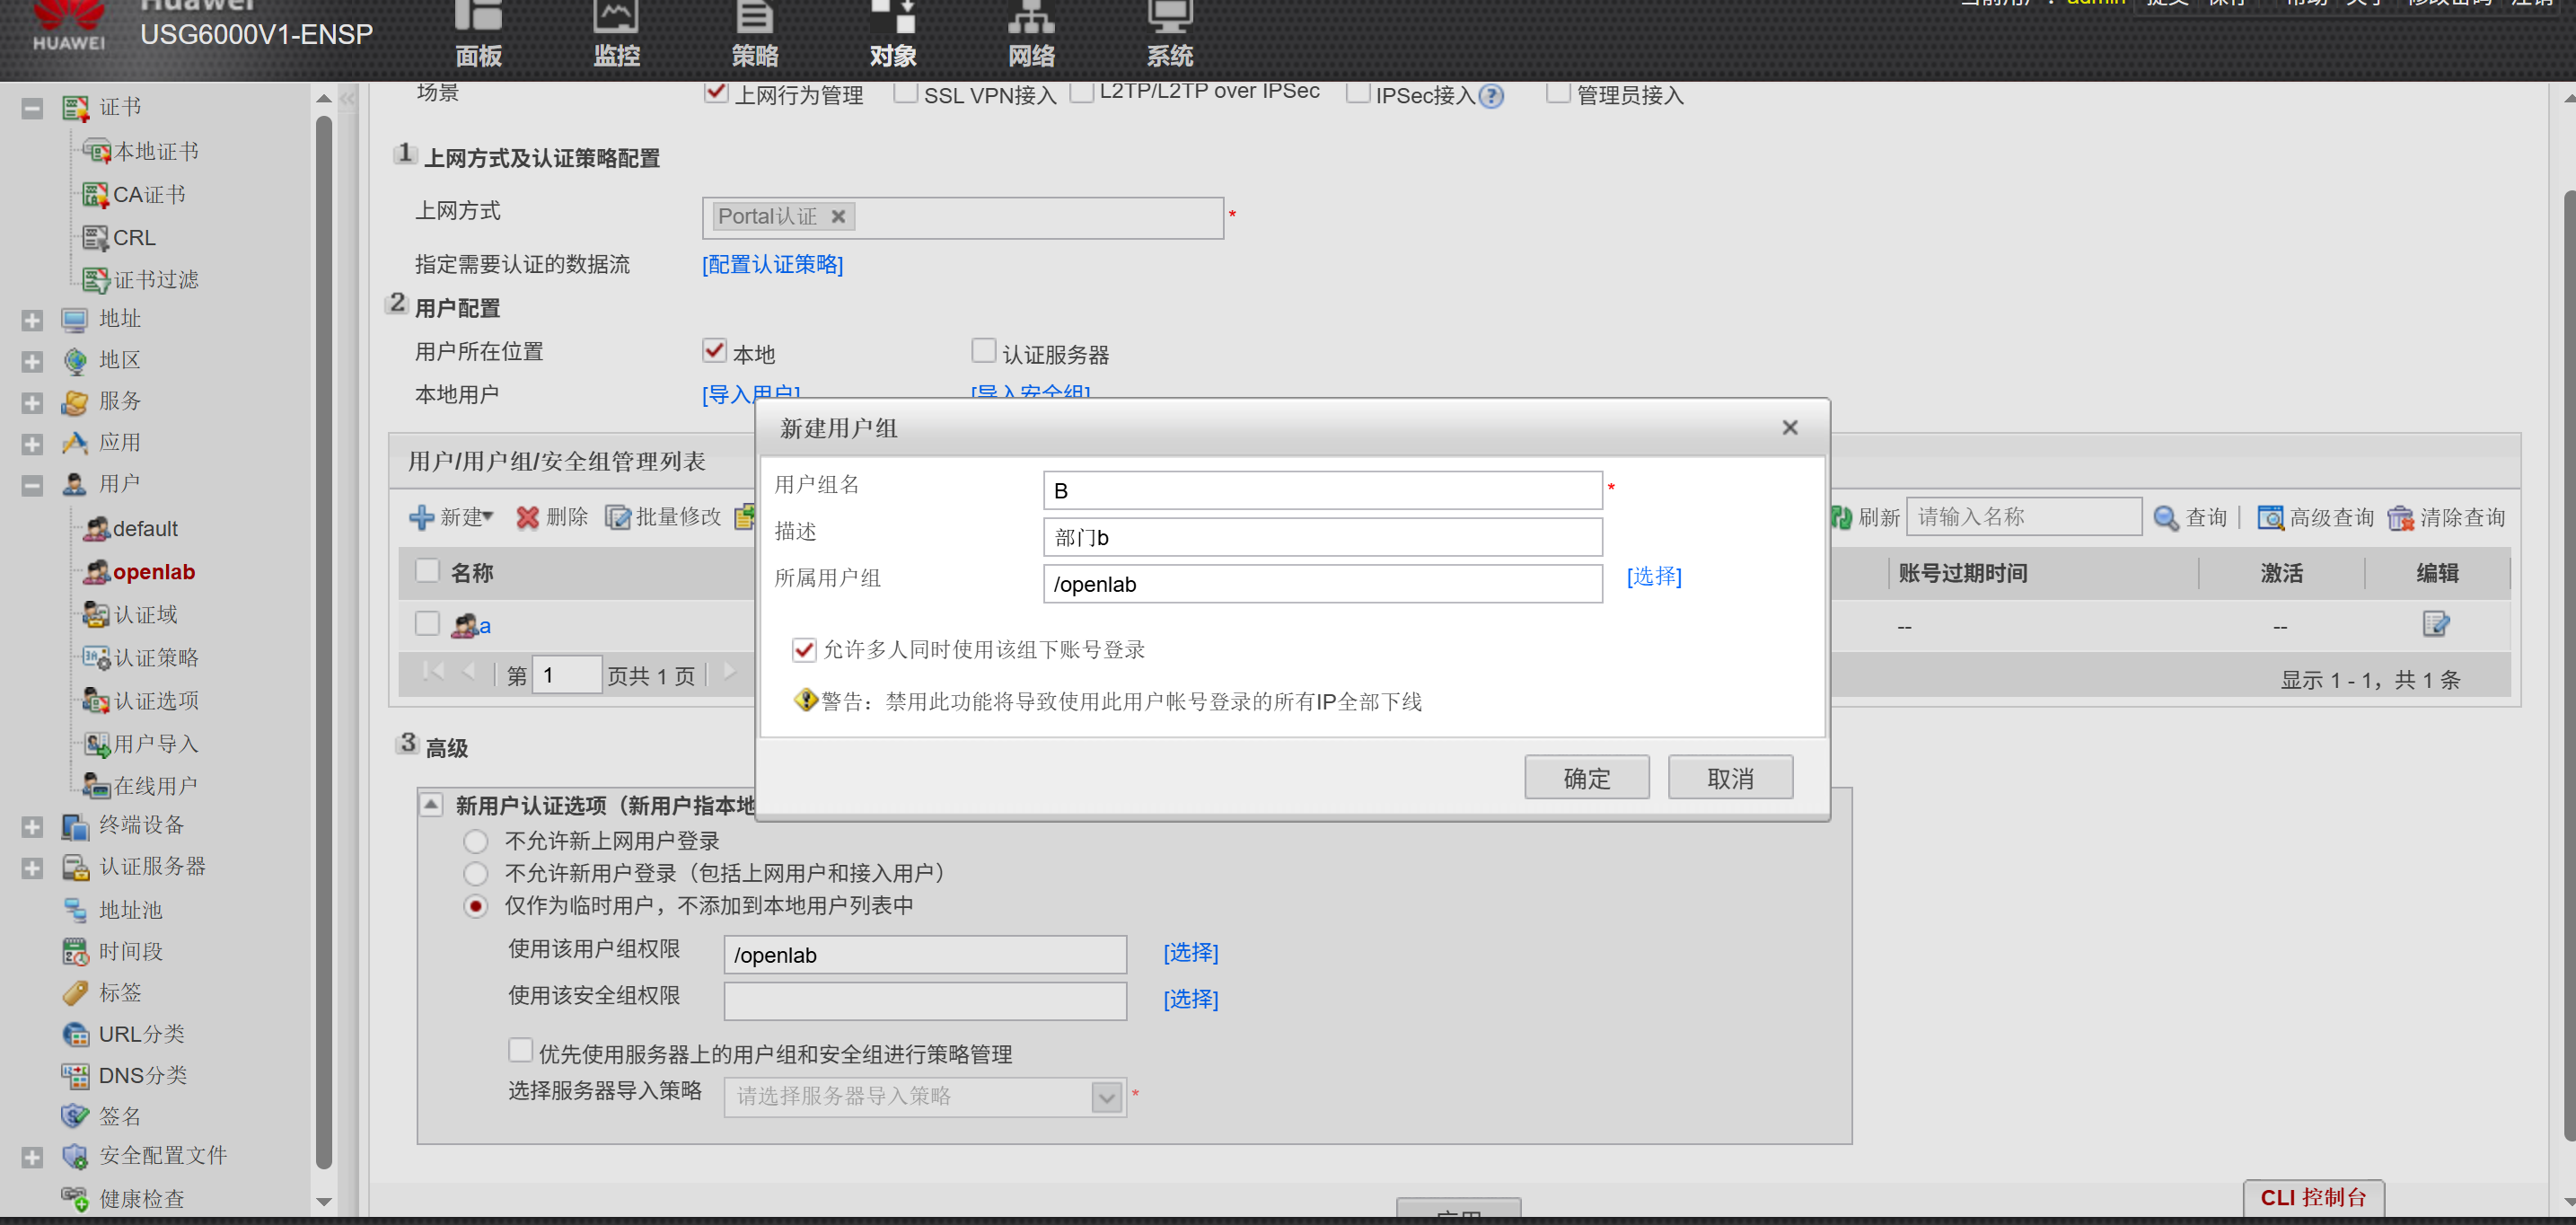Image resolution: width=2576 pixels, height=1225 pixels.
Task: Open the 面板 dashboard panel
Action: 477,35
